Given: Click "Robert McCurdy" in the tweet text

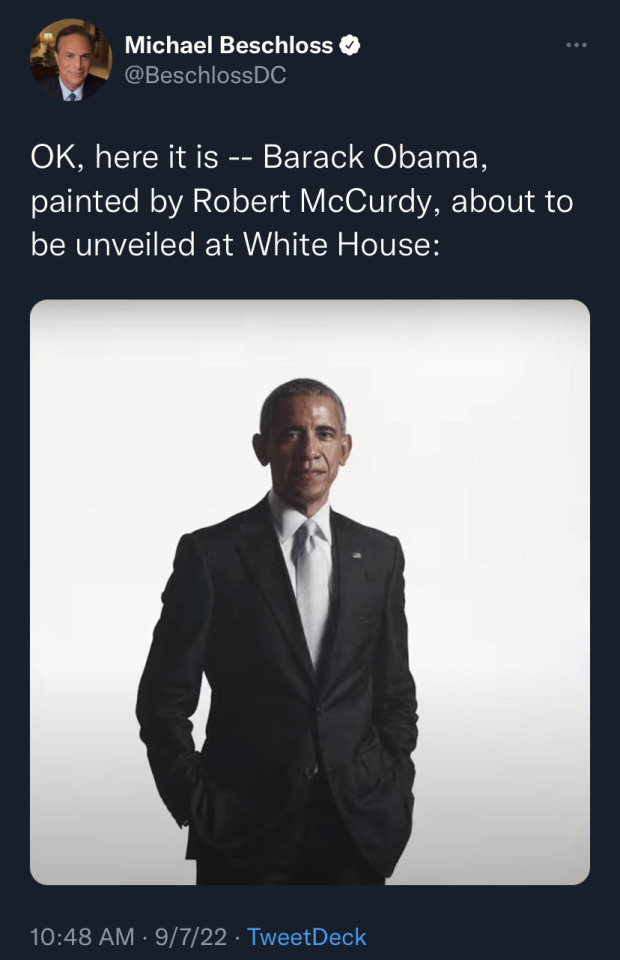Looking at the screenshot, I should pos(315,201).
